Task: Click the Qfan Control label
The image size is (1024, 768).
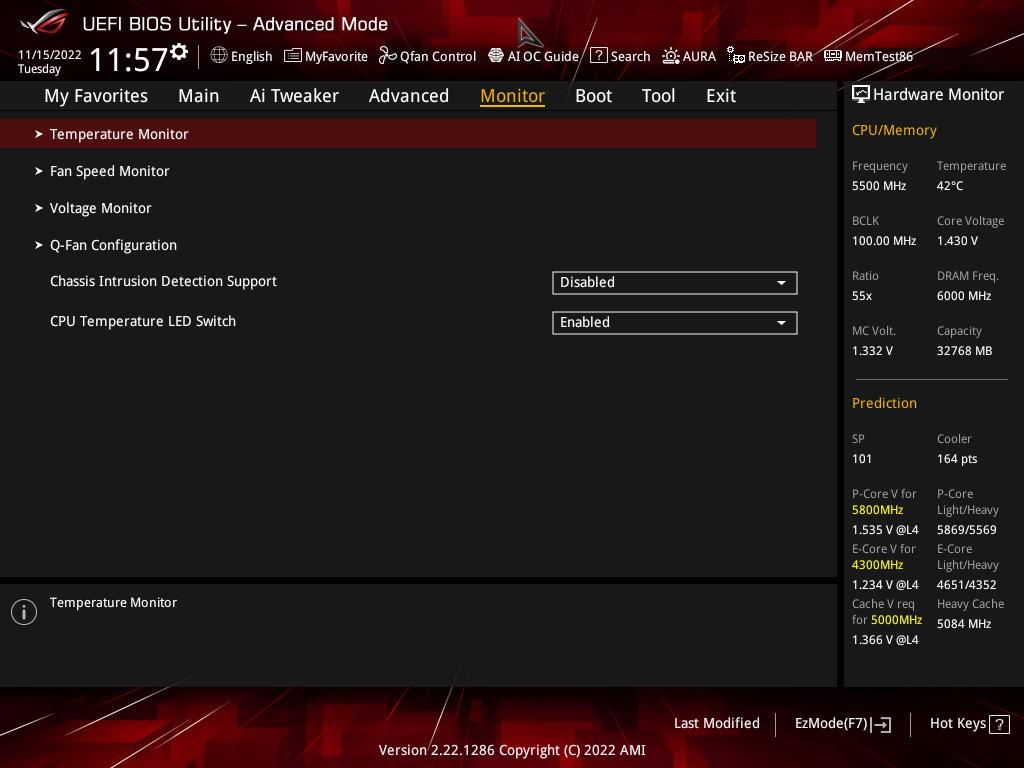Action: click(x=438, y=56)
